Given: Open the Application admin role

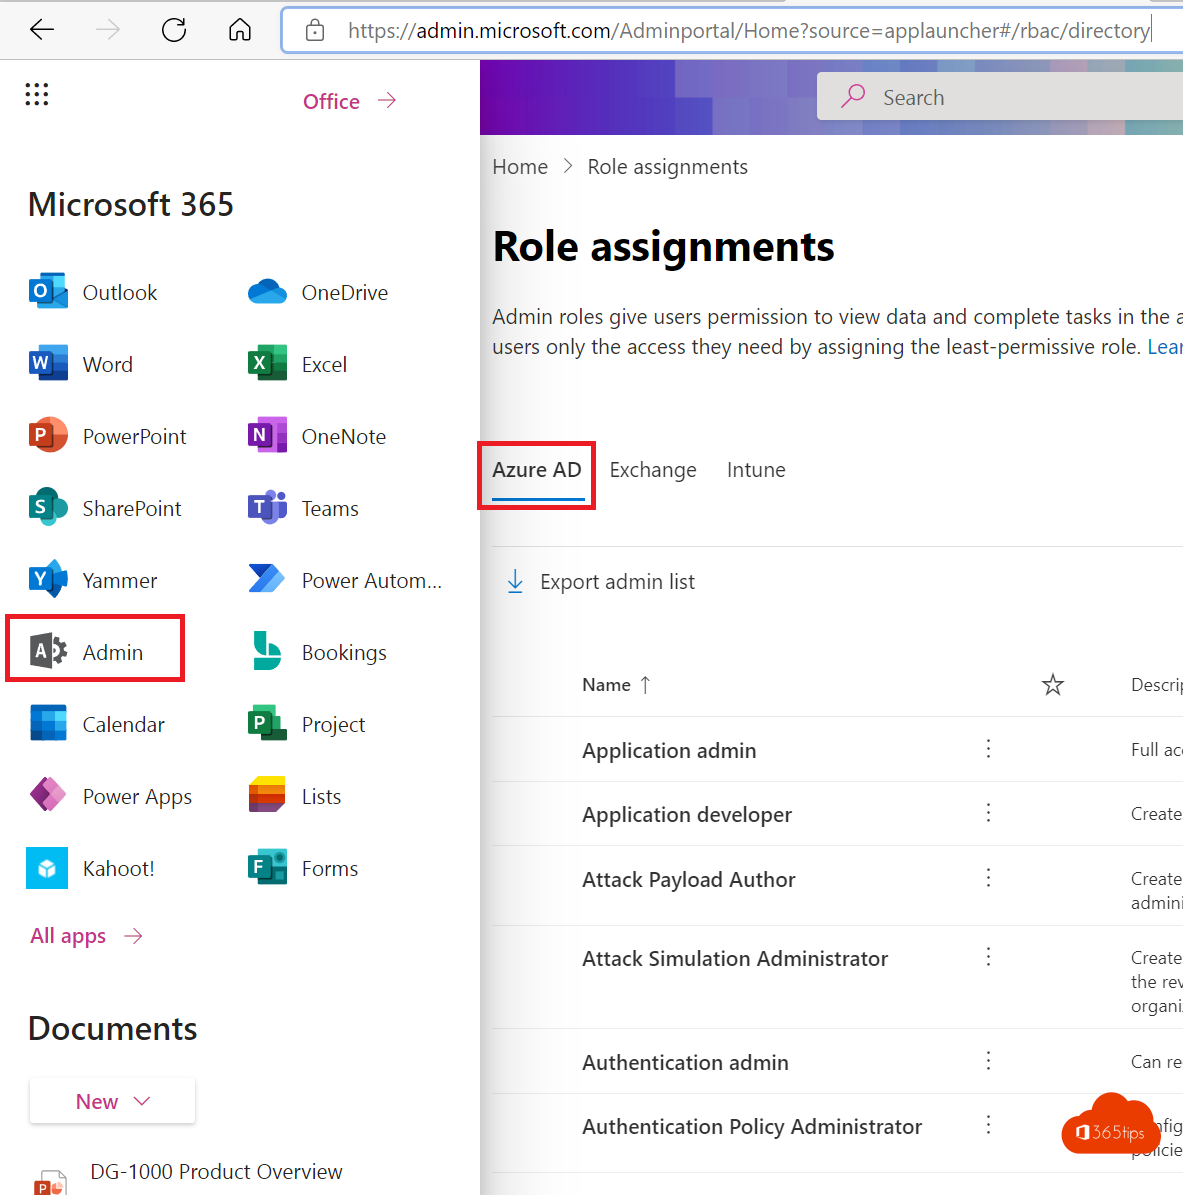Looking at the screenshot, I should point(669,751).
